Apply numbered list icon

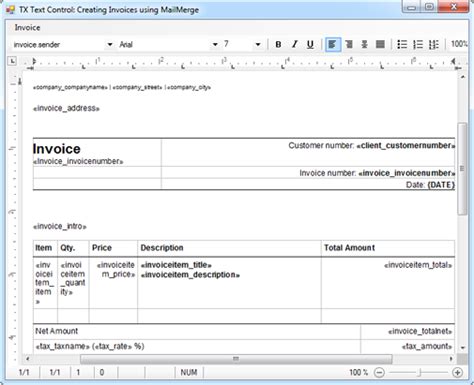click(418, 44)
